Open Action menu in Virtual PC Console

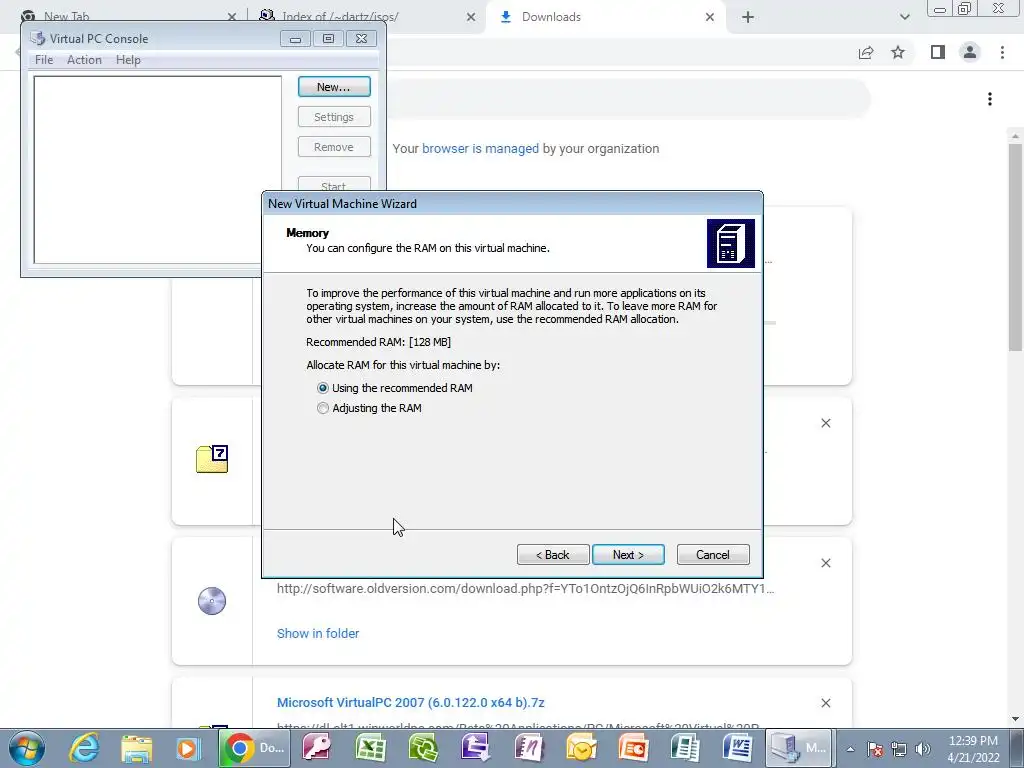click(84, 59)
